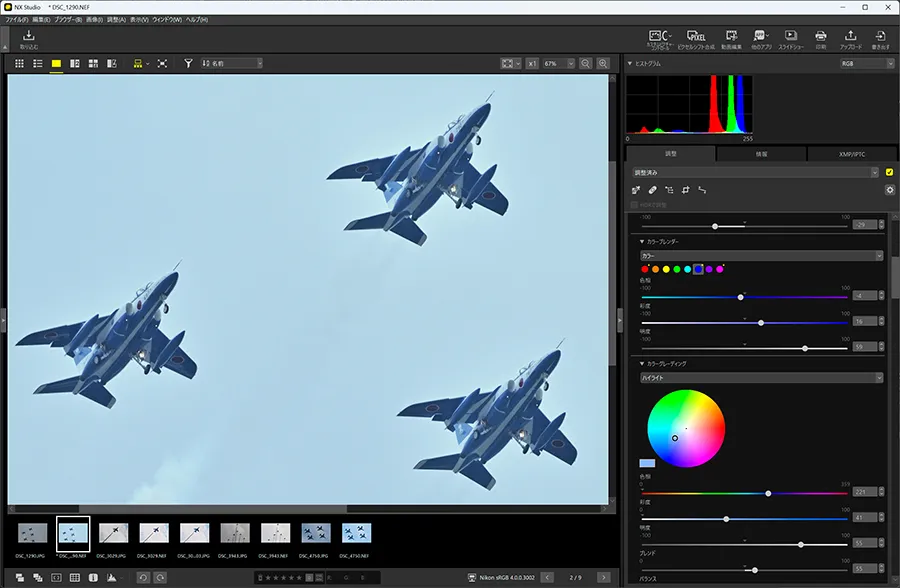This screenshot has height=588, width=900.
Task: Select the DSC_4750.NEF thumbnail
Action: [357, 533]
